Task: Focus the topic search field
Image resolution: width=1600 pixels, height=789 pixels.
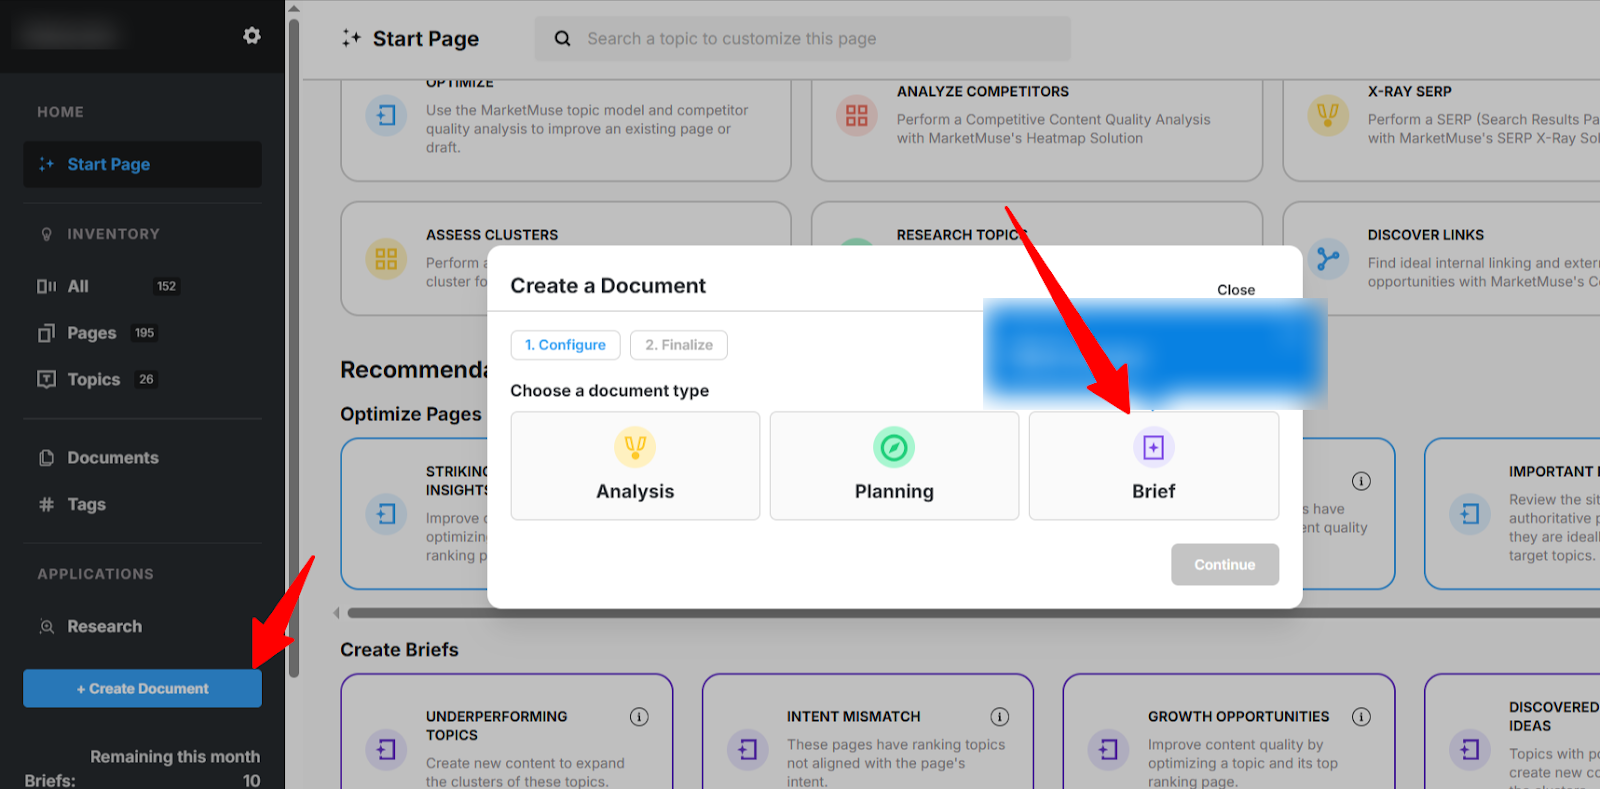Action: 802,38
